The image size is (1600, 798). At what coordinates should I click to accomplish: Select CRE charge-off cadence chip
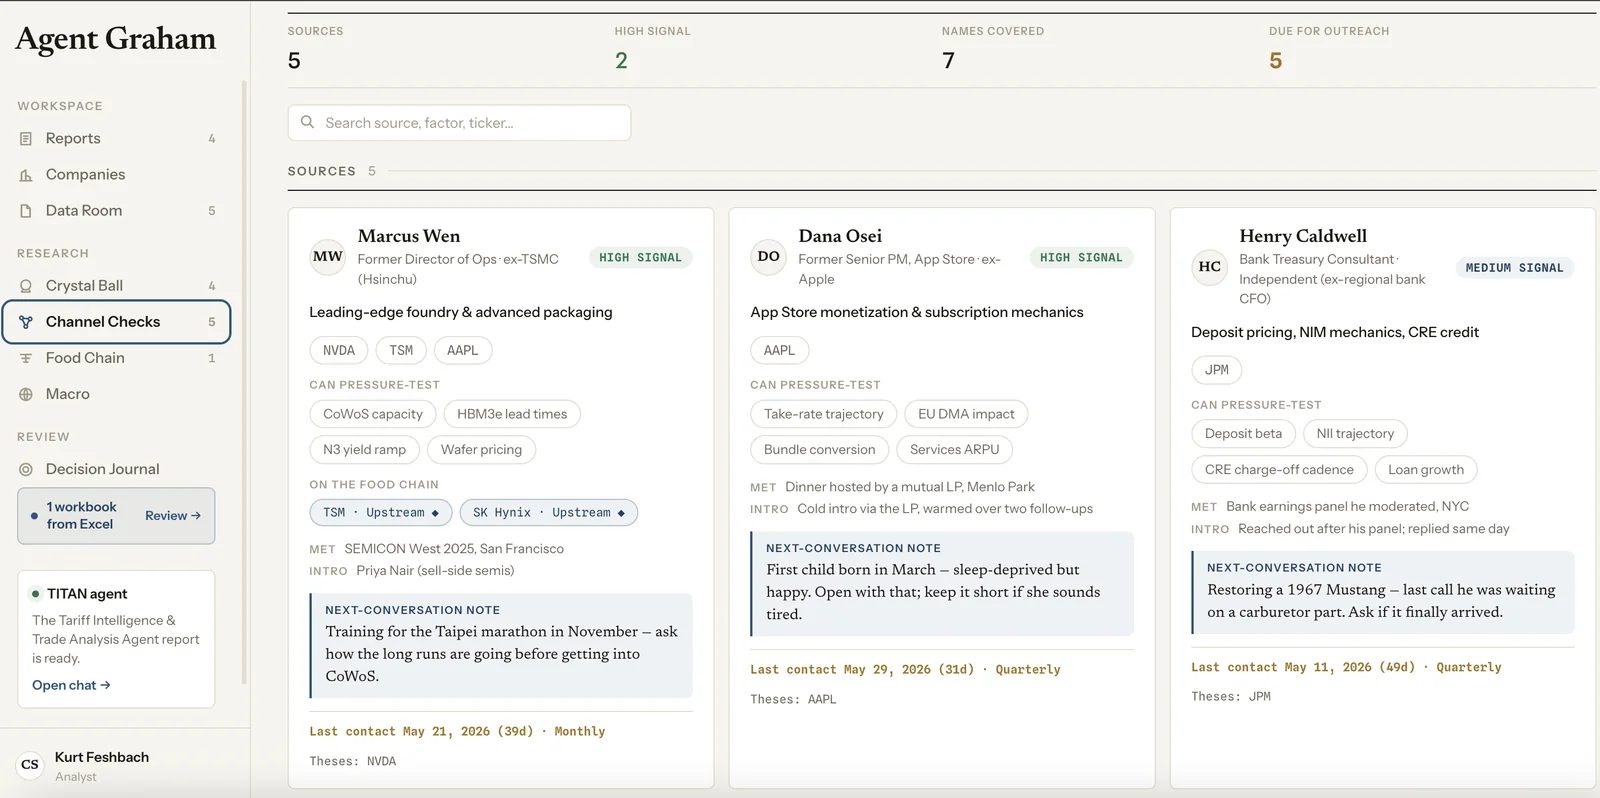[1279, 470]
